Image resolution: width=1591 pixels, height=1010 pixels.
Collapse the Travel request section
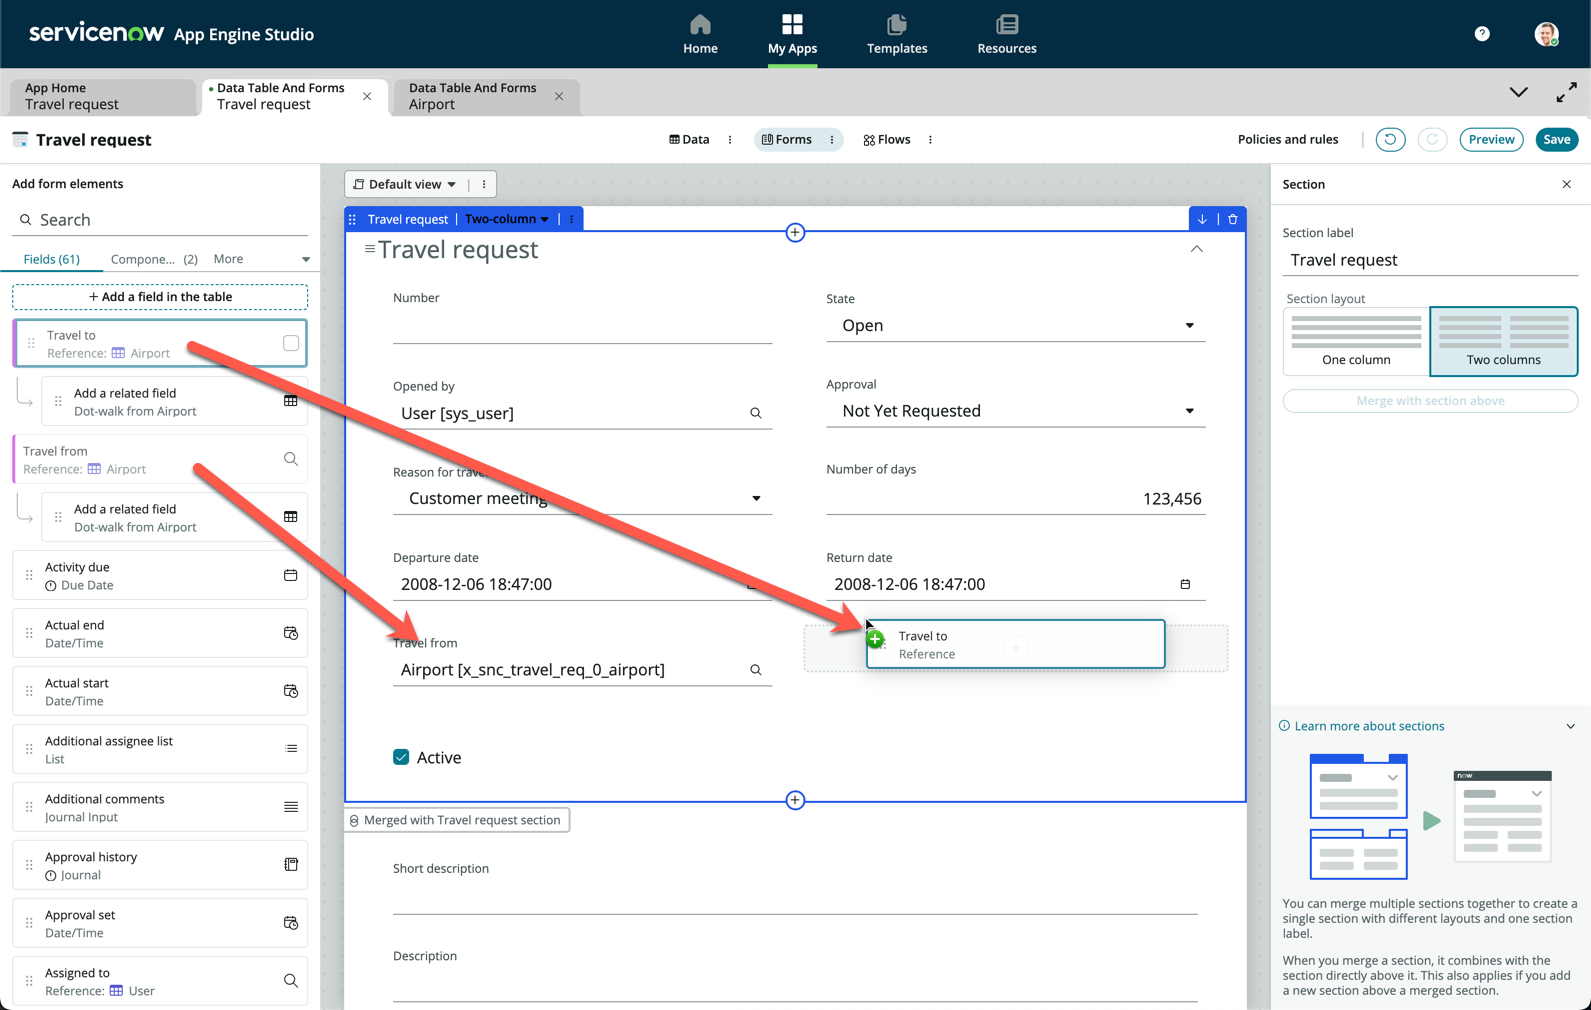1196,249
